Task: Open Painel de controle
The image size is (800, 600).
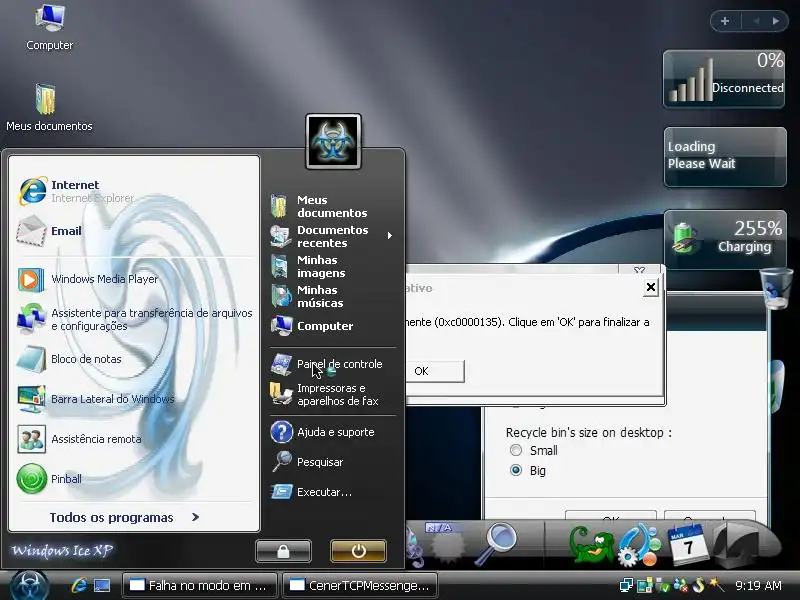Action: click(327, 364)
